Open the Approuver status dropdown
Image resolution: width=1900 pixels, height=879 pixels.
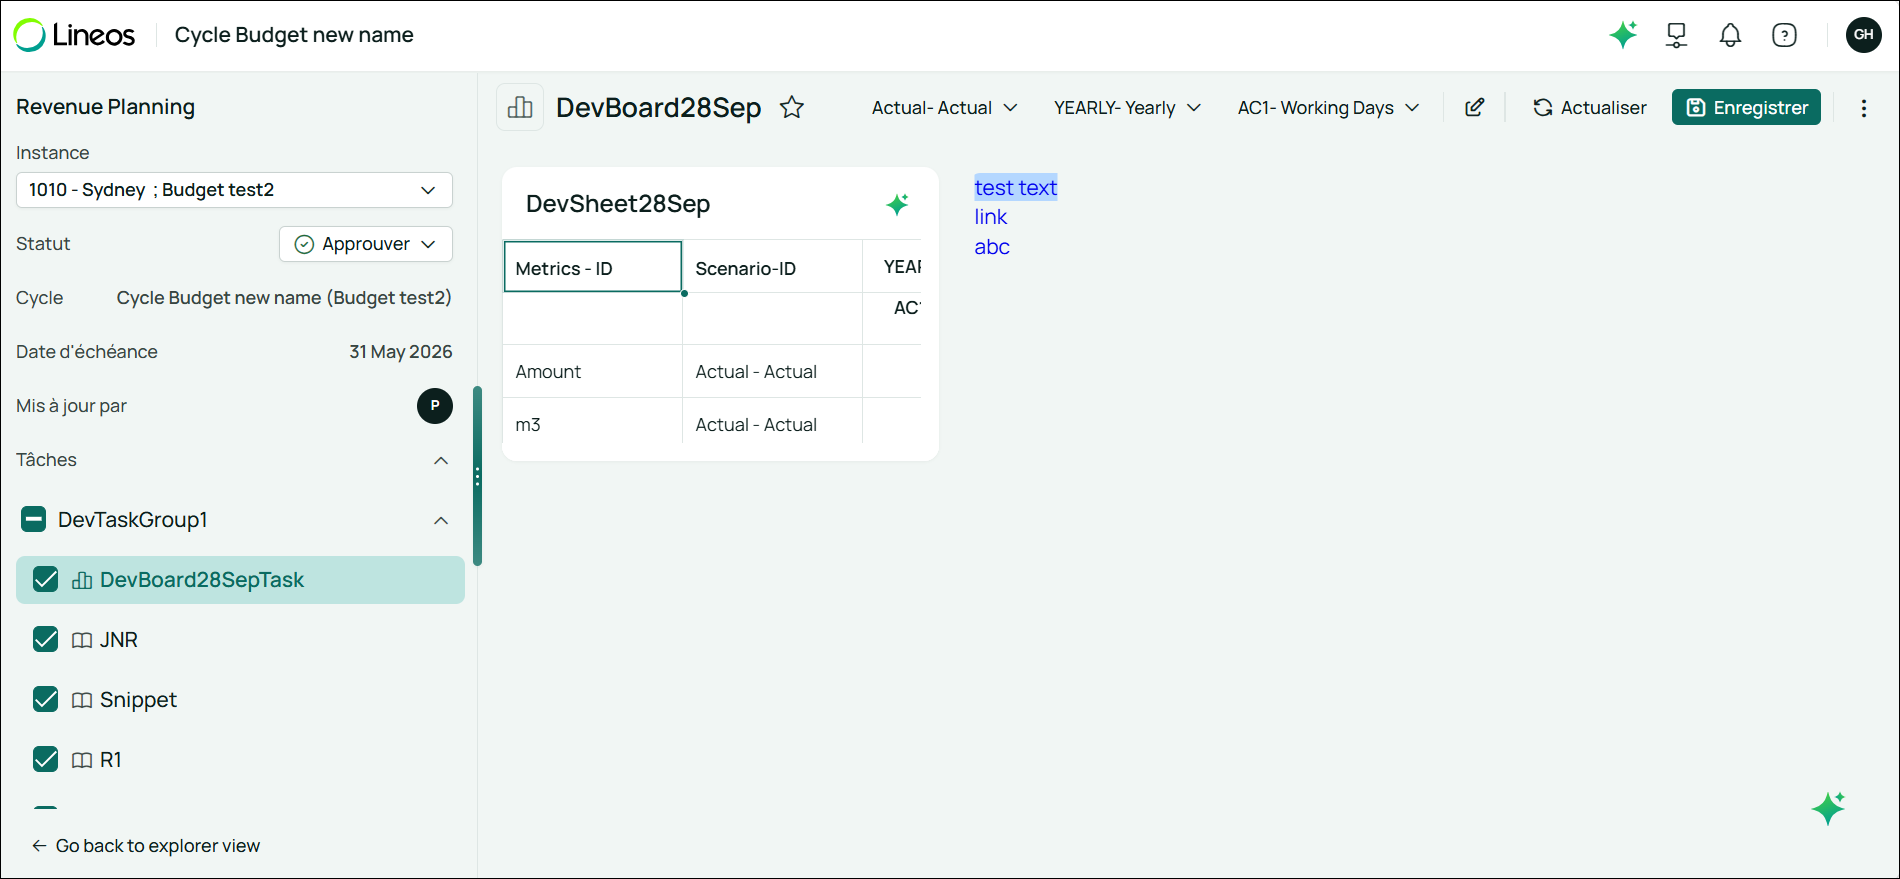point(366,244)
